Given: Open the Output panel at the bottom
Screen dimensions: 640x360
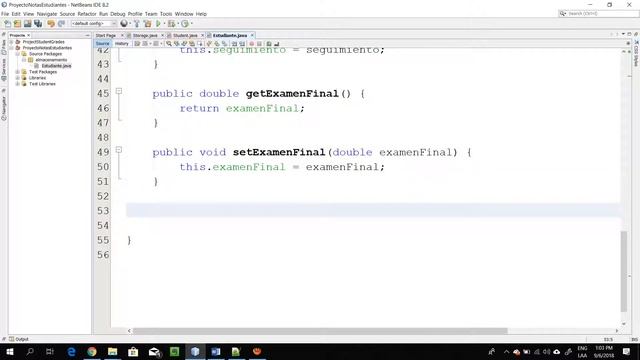Looking at the screenshot, I should 19,339.
